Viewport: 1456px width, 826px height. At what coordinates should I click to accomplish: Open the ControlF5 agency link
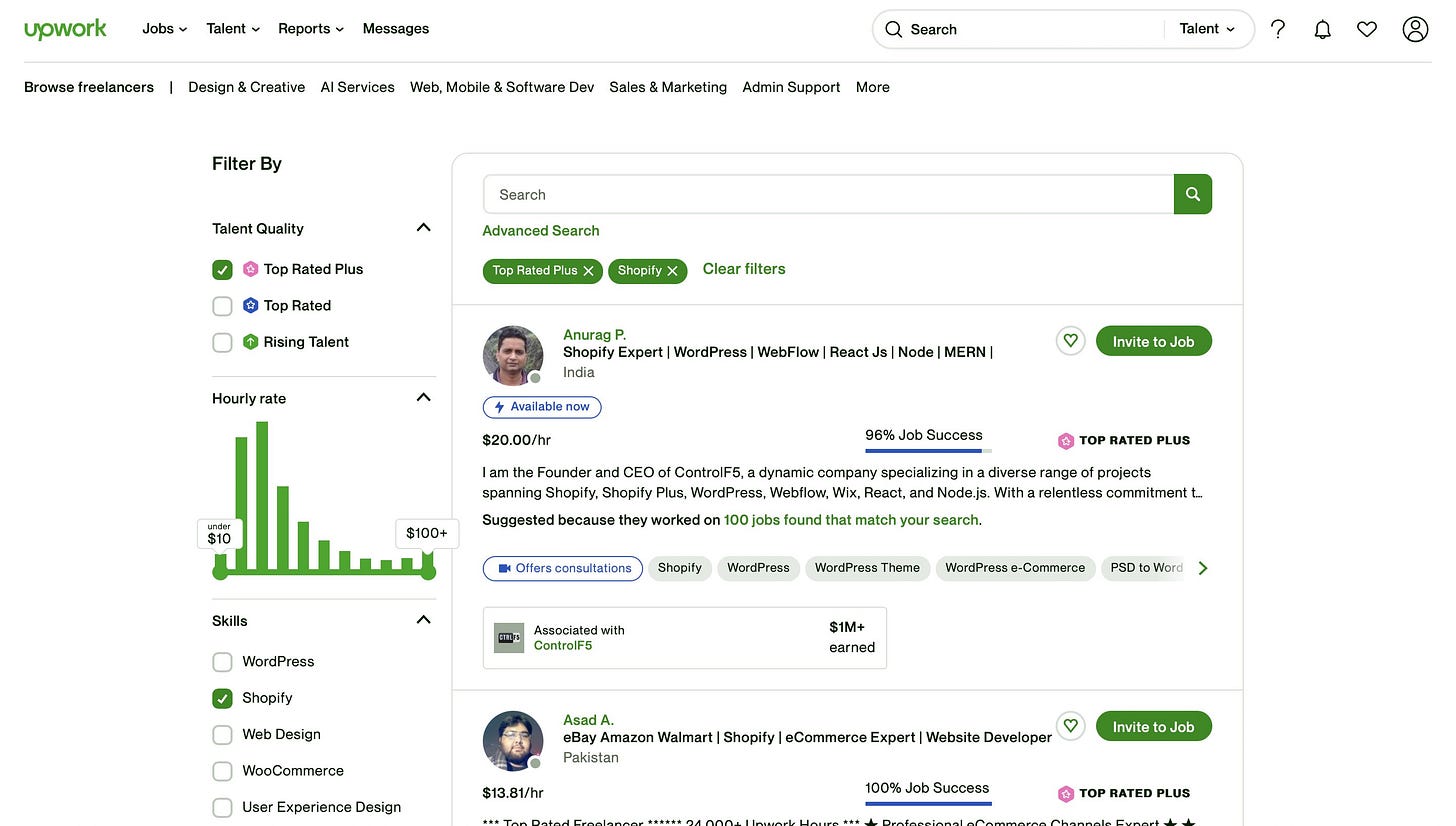point(563,646)
